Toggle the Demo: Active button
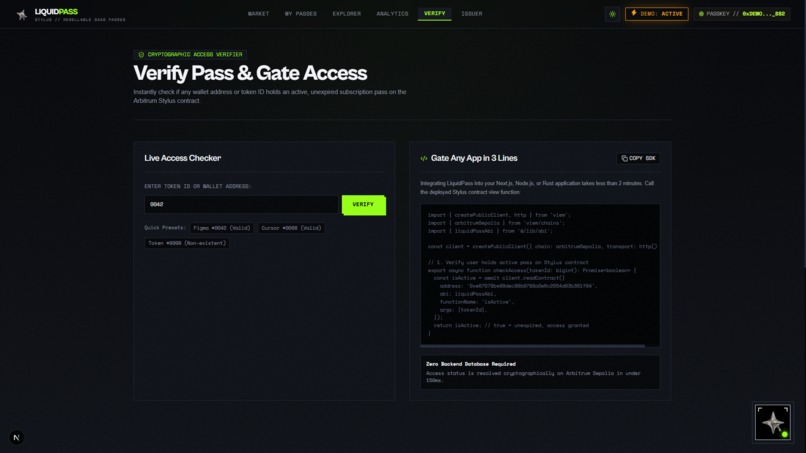This screenshot has height=453, width=806. (656, 14)
